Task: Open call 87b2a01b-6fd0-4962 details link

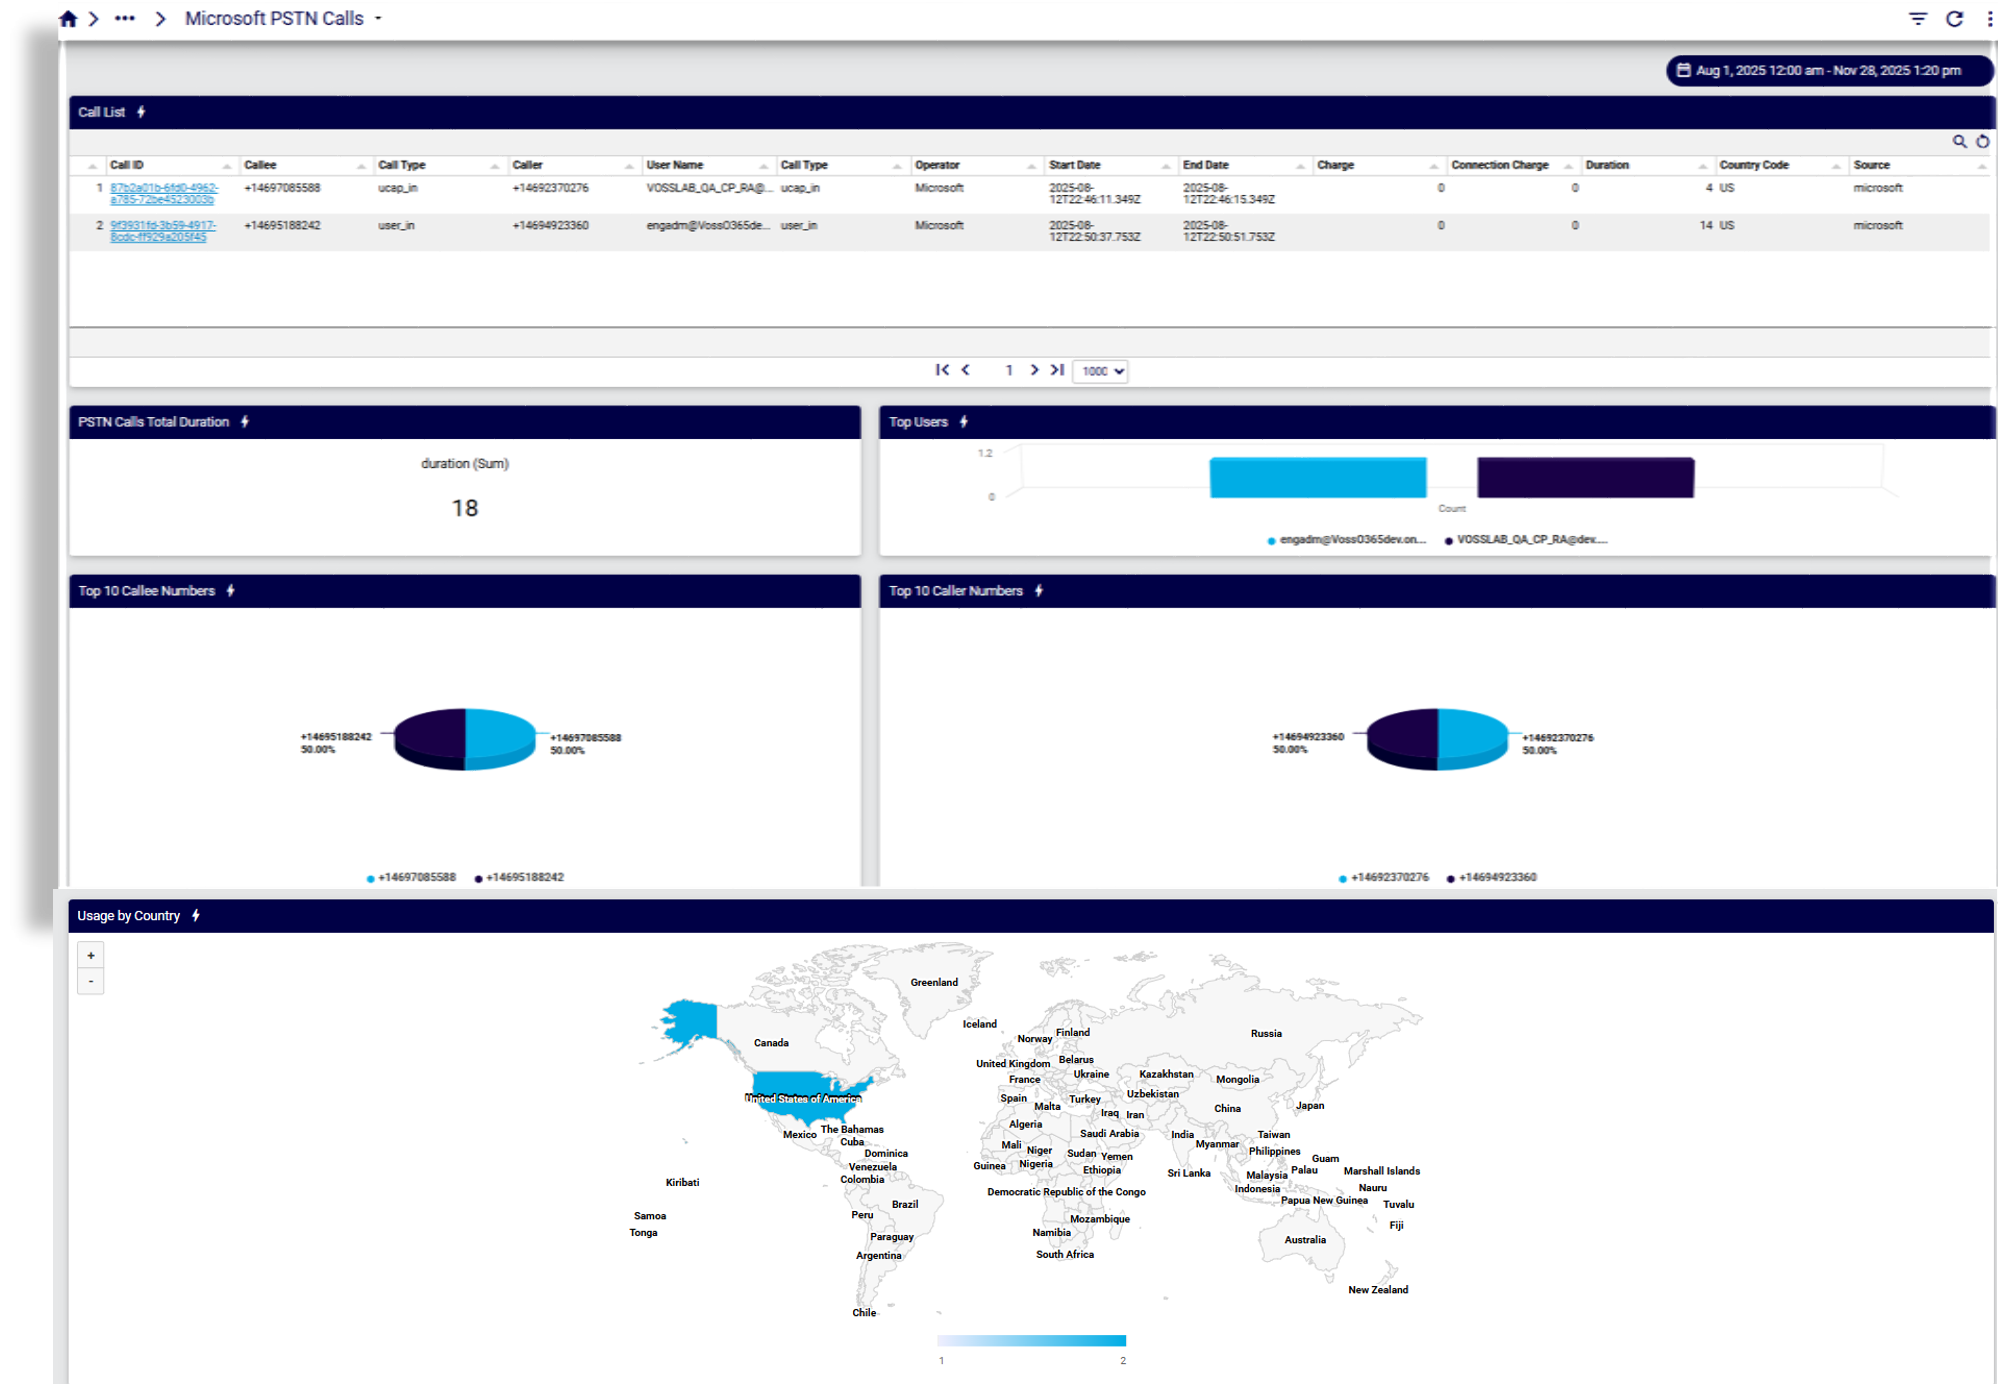Action: coord(164,193)
